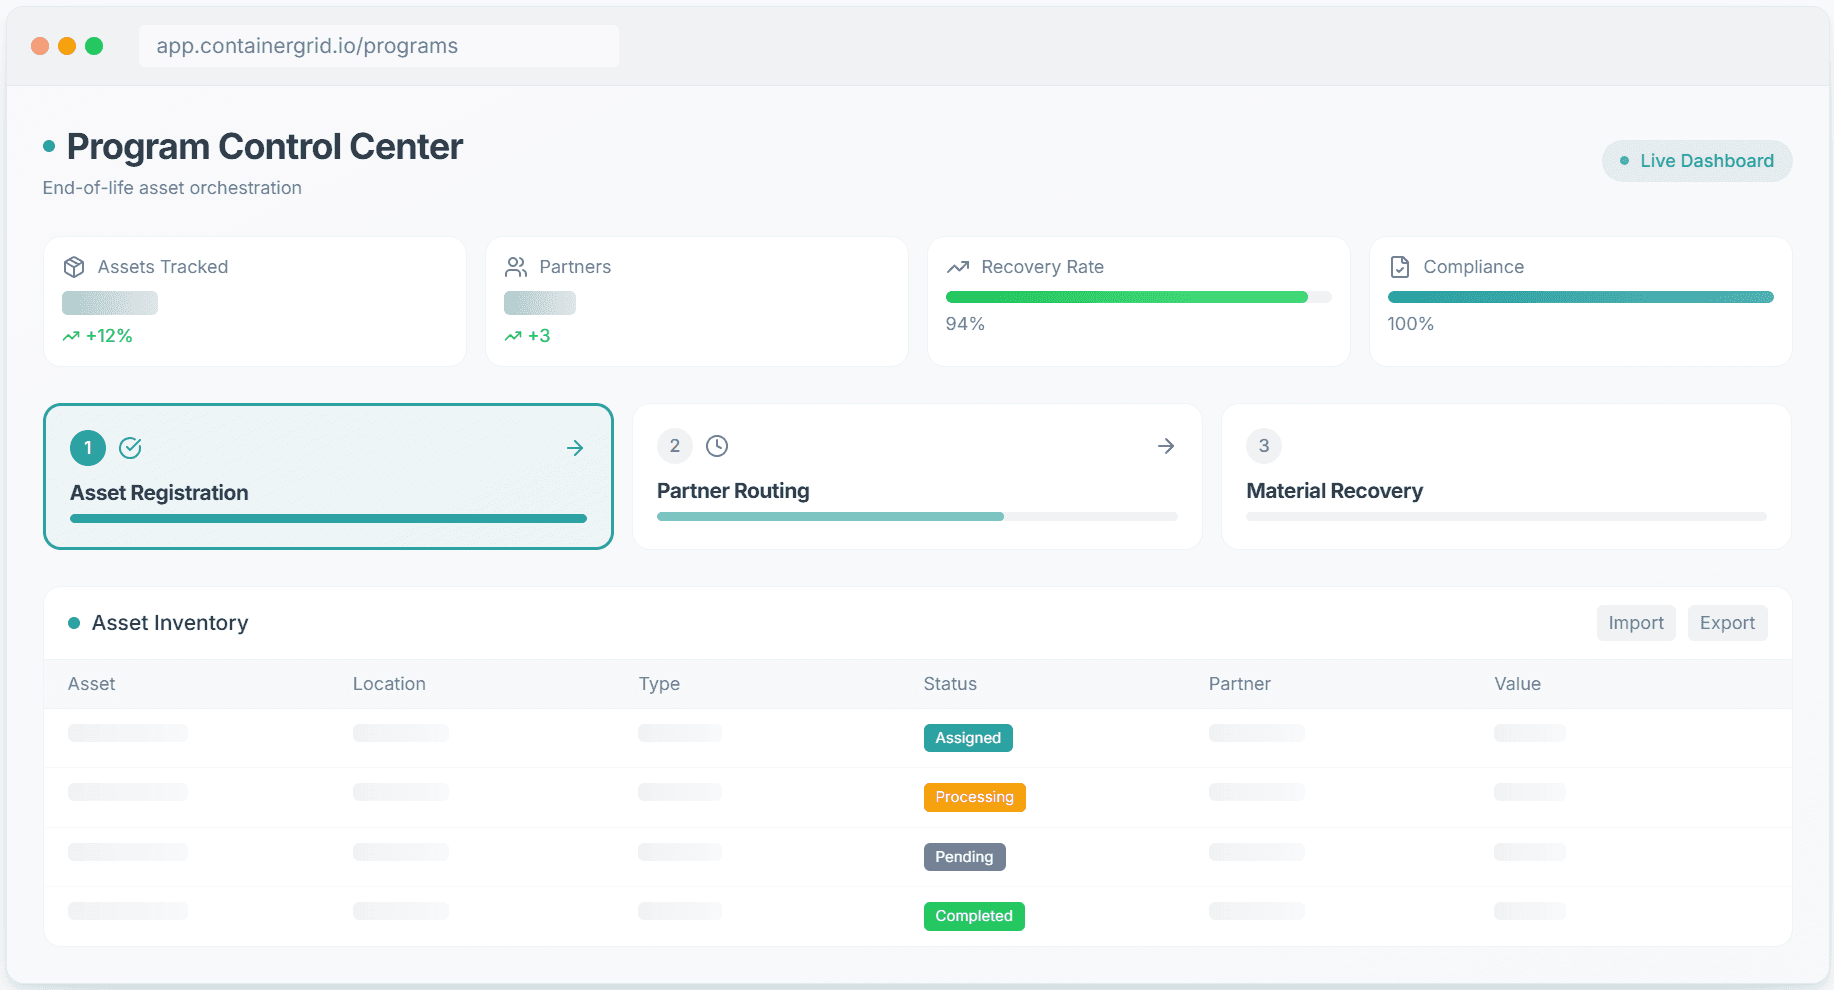This screenshot has width=1834, height=990.
Task: Click the checkmark icon on Asset Registration
Action: (x=130, y=448)
